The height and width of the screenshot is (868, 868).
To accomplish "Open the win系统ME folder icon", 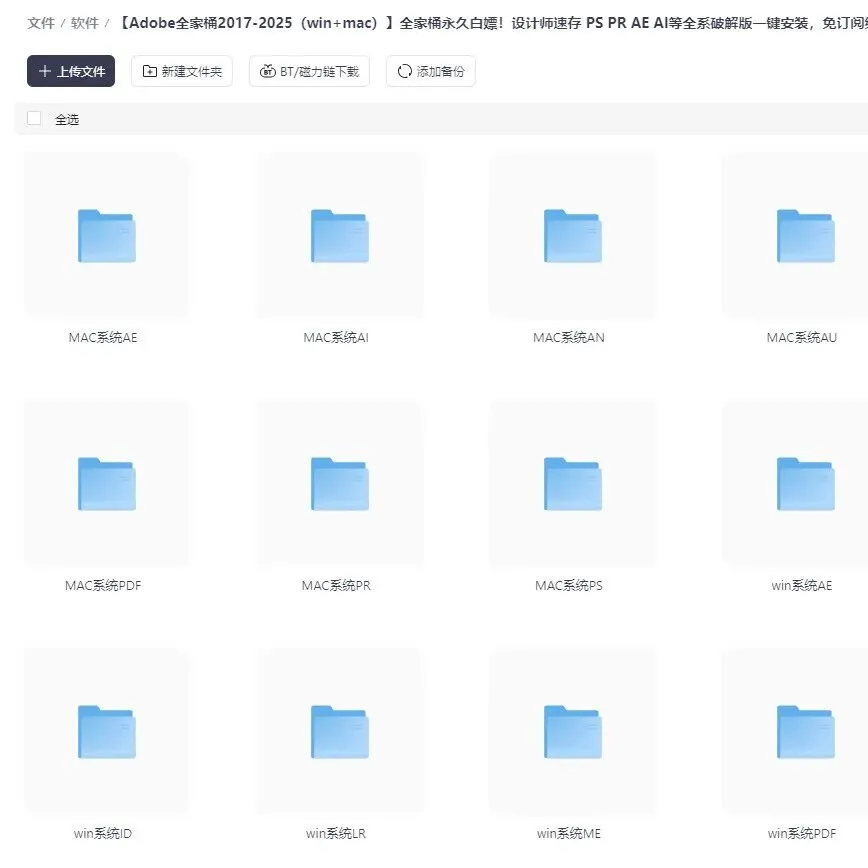I will 572,732.
